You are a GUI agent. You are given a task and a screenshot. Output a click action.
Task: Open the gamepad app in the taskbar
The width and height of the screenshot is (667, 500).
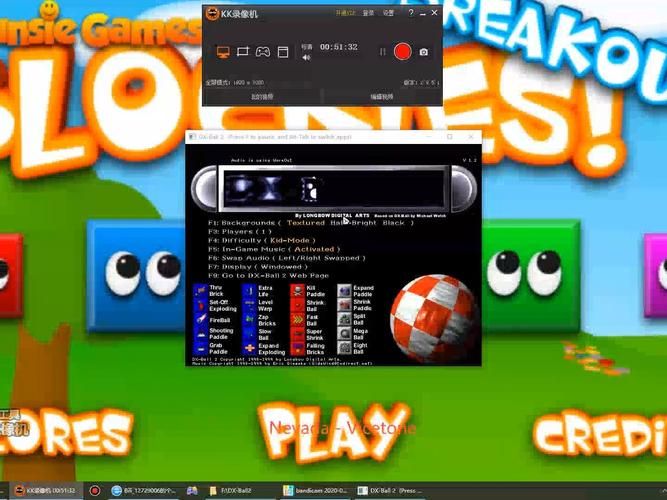[192, 491]
